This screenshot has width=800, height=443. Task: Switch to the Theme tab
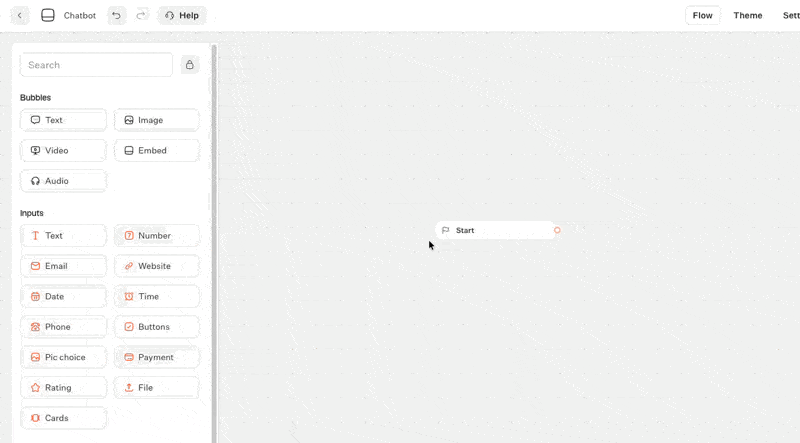point(747,16)
